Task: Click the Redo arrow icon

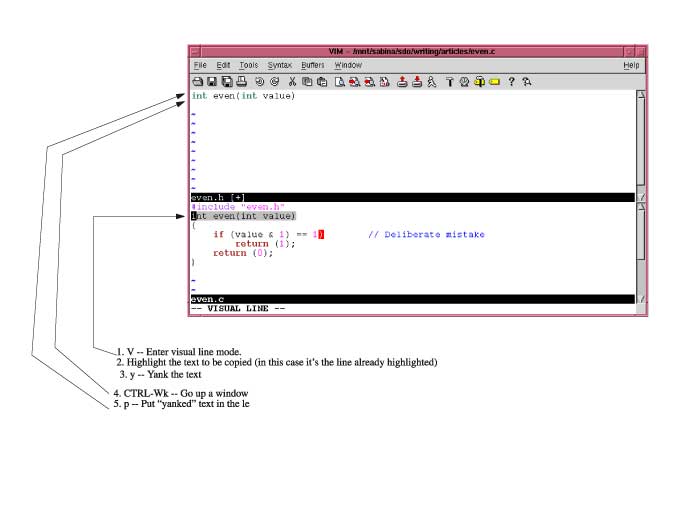Action: 274,81
